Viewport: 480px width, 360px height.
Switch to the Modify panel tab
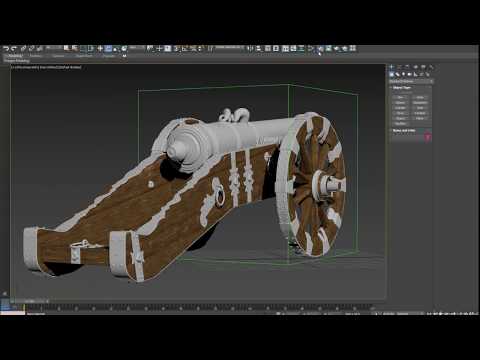pos(399,67)
